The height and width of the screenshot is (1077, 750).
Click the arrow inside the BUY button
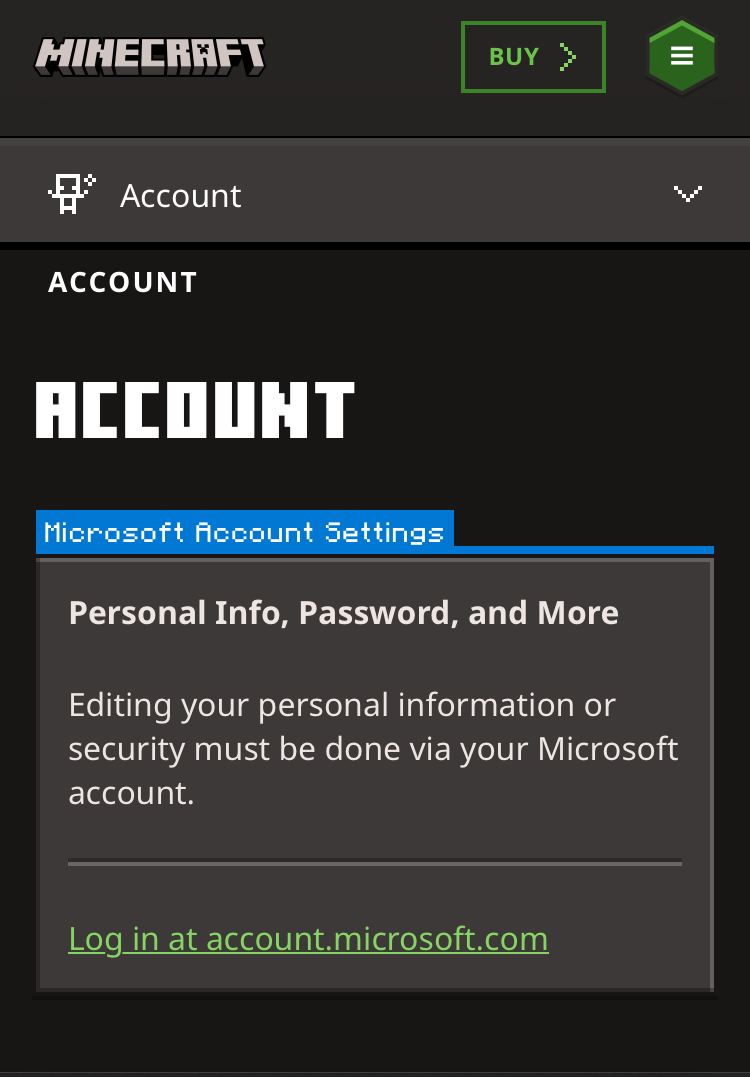[568, 57]
